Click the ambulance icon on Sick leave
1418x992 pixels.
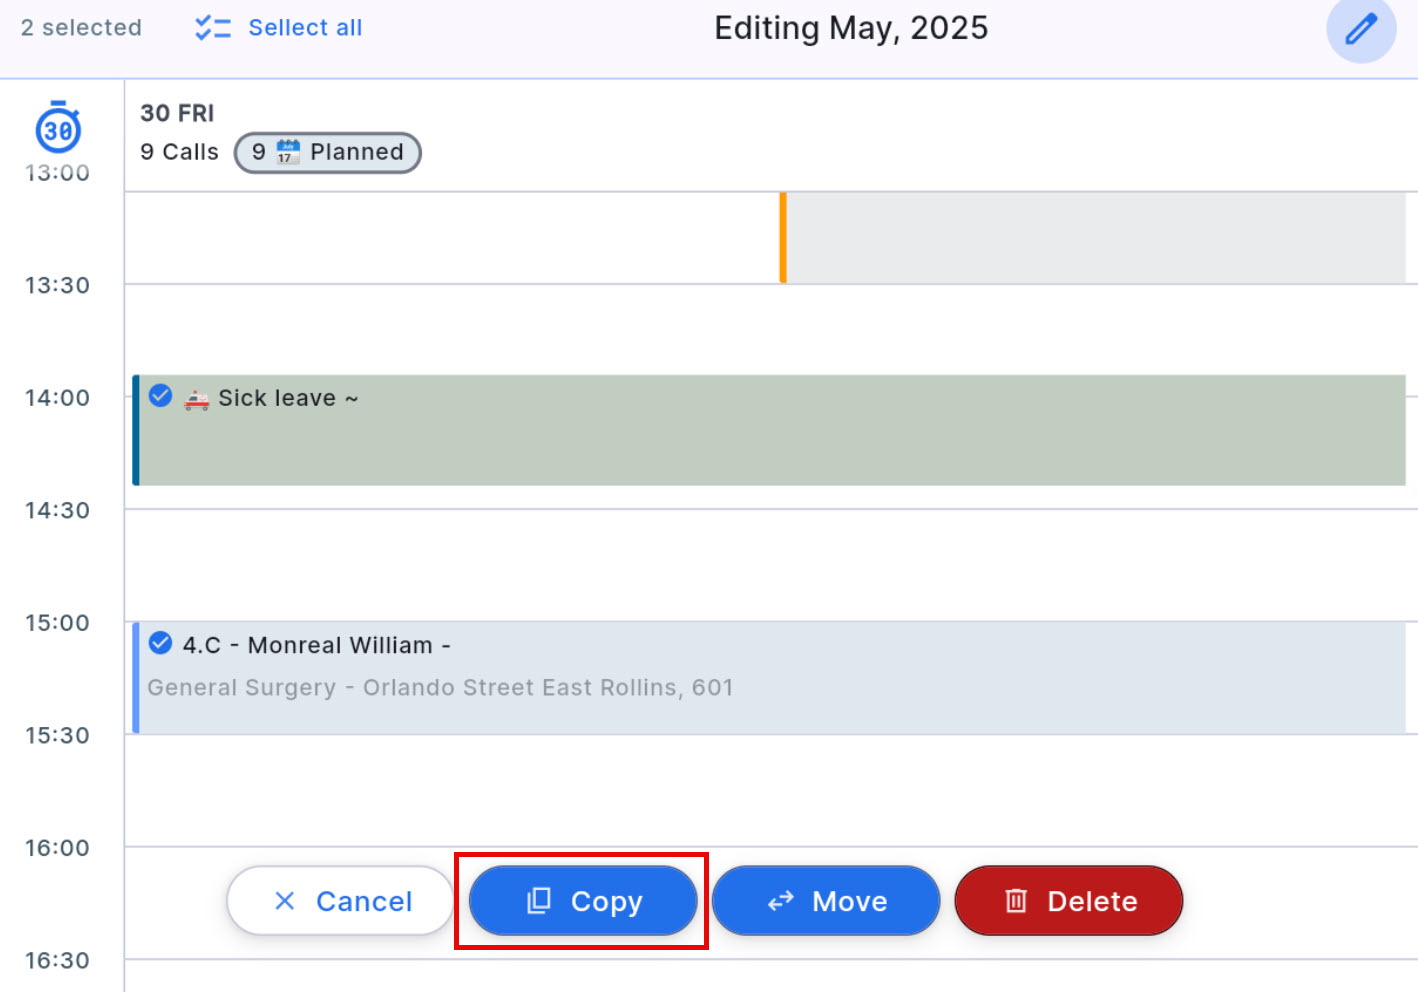point(197,399)
